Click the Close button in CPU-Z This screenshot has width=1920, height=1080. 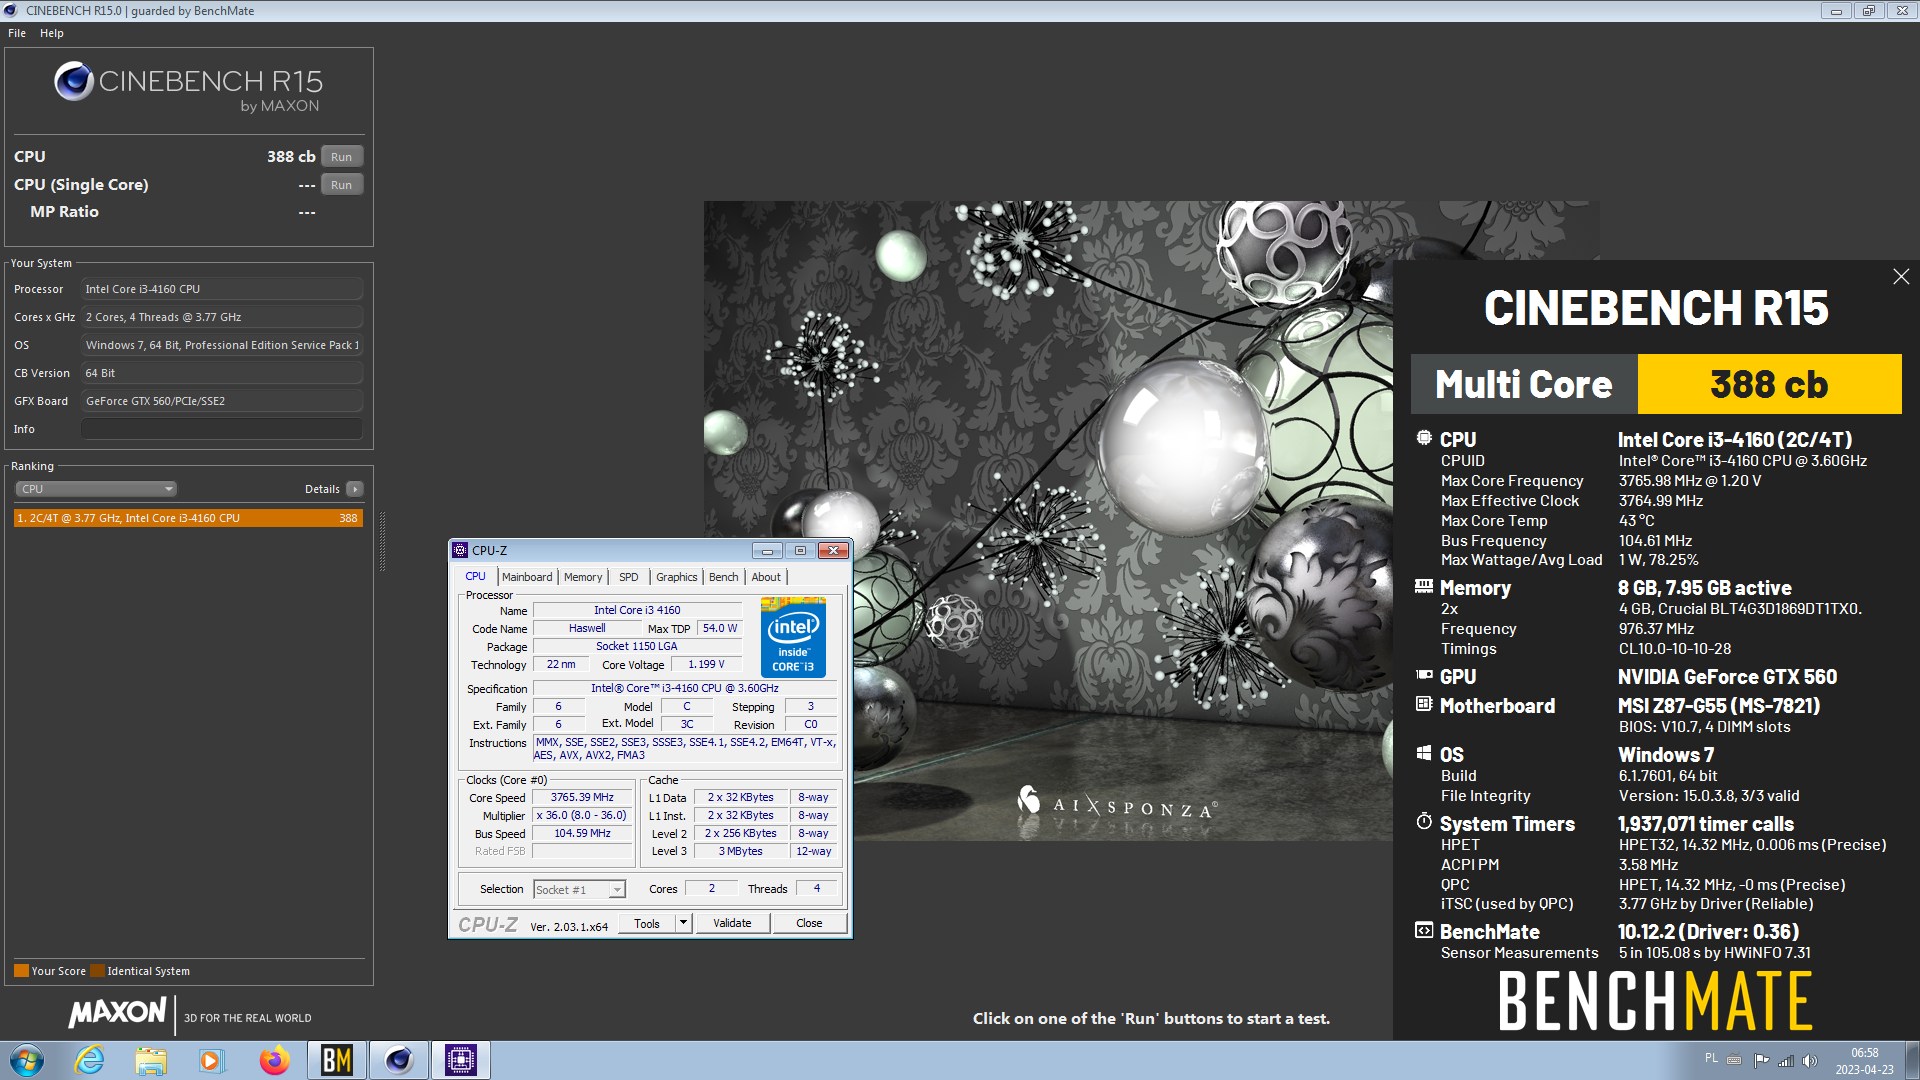pos(809,923)
